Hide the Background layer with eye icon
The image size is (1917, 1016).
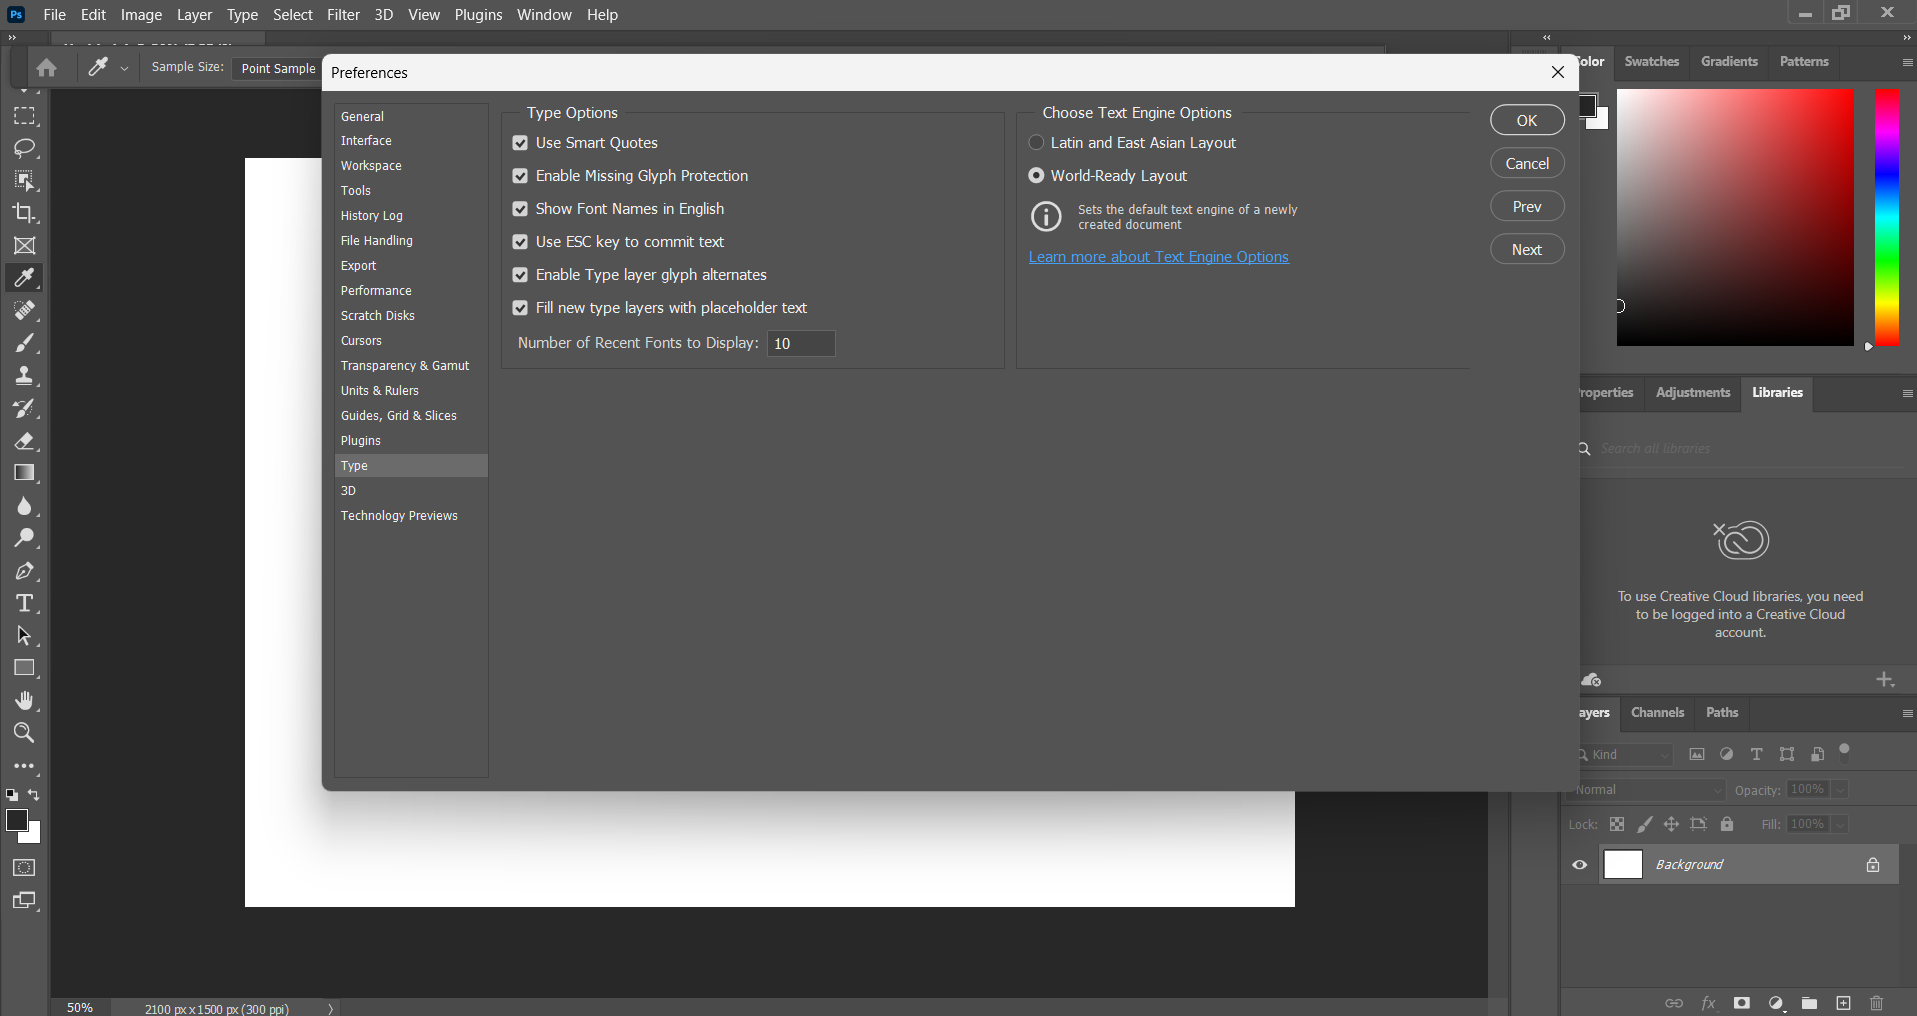(x=1580, y=865)
